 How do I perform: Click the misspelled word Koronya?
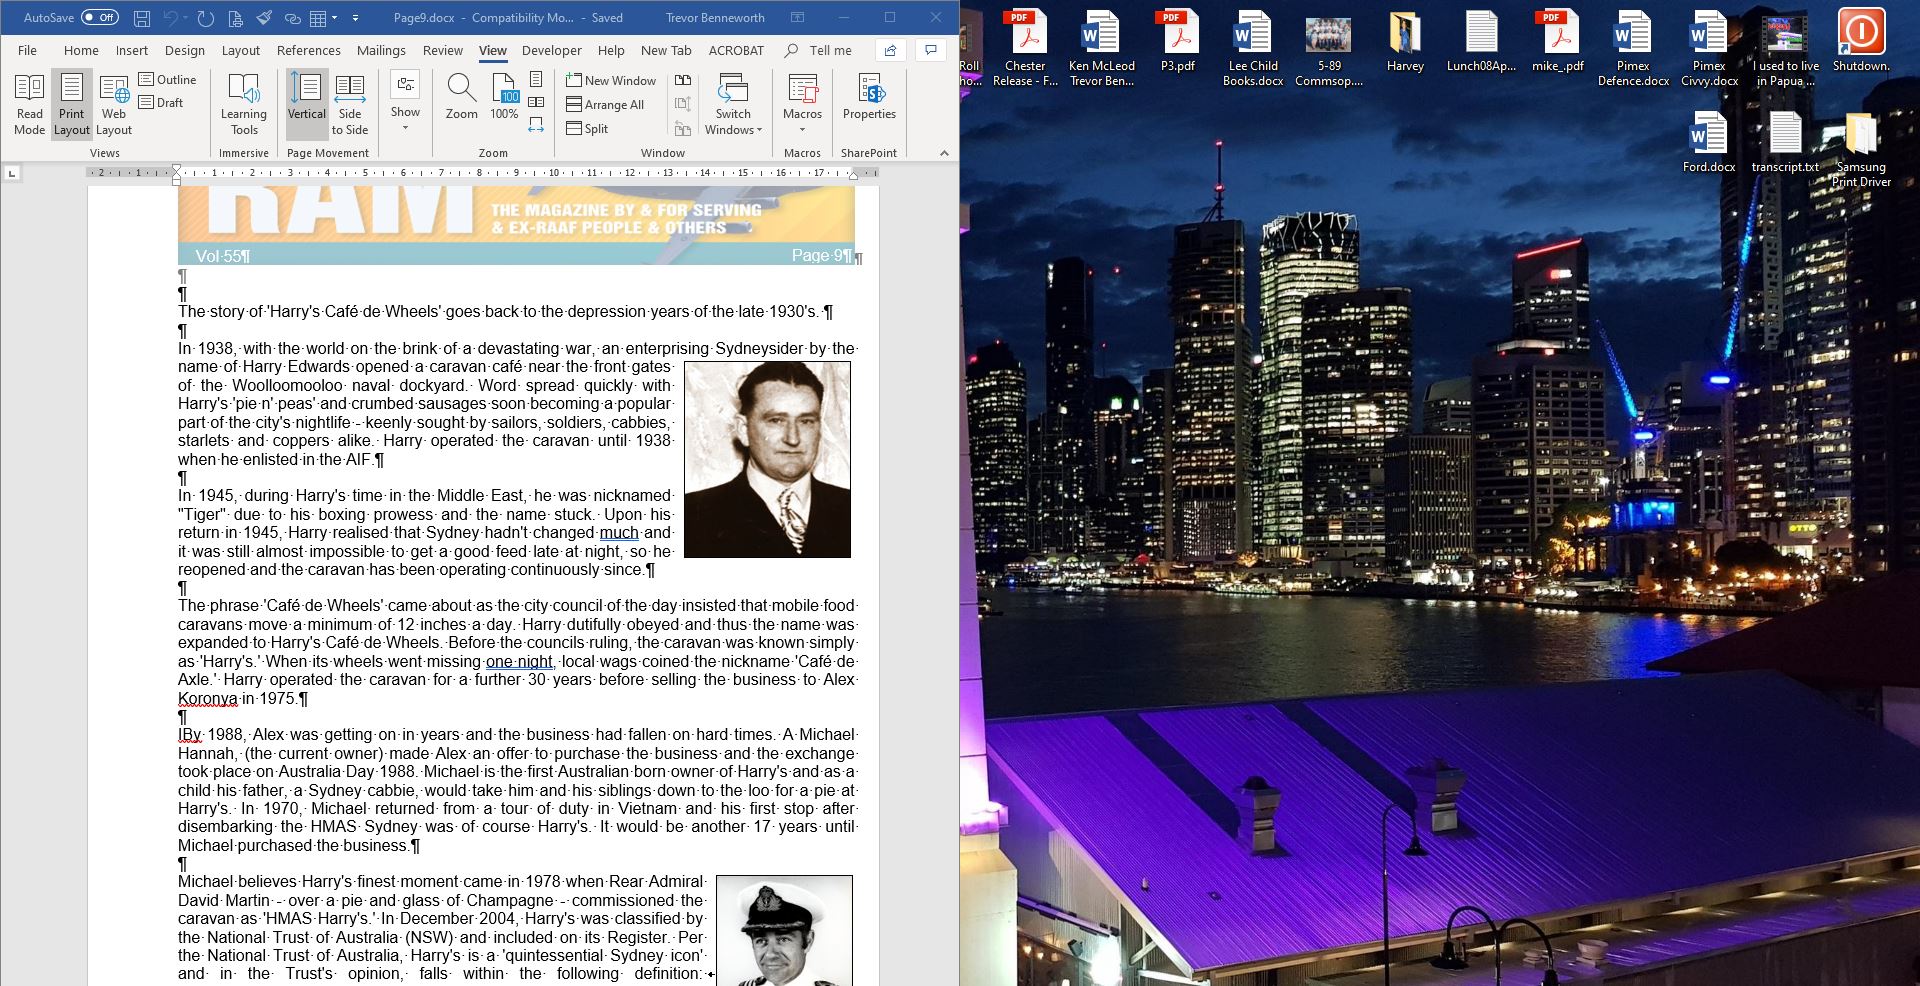208,699
